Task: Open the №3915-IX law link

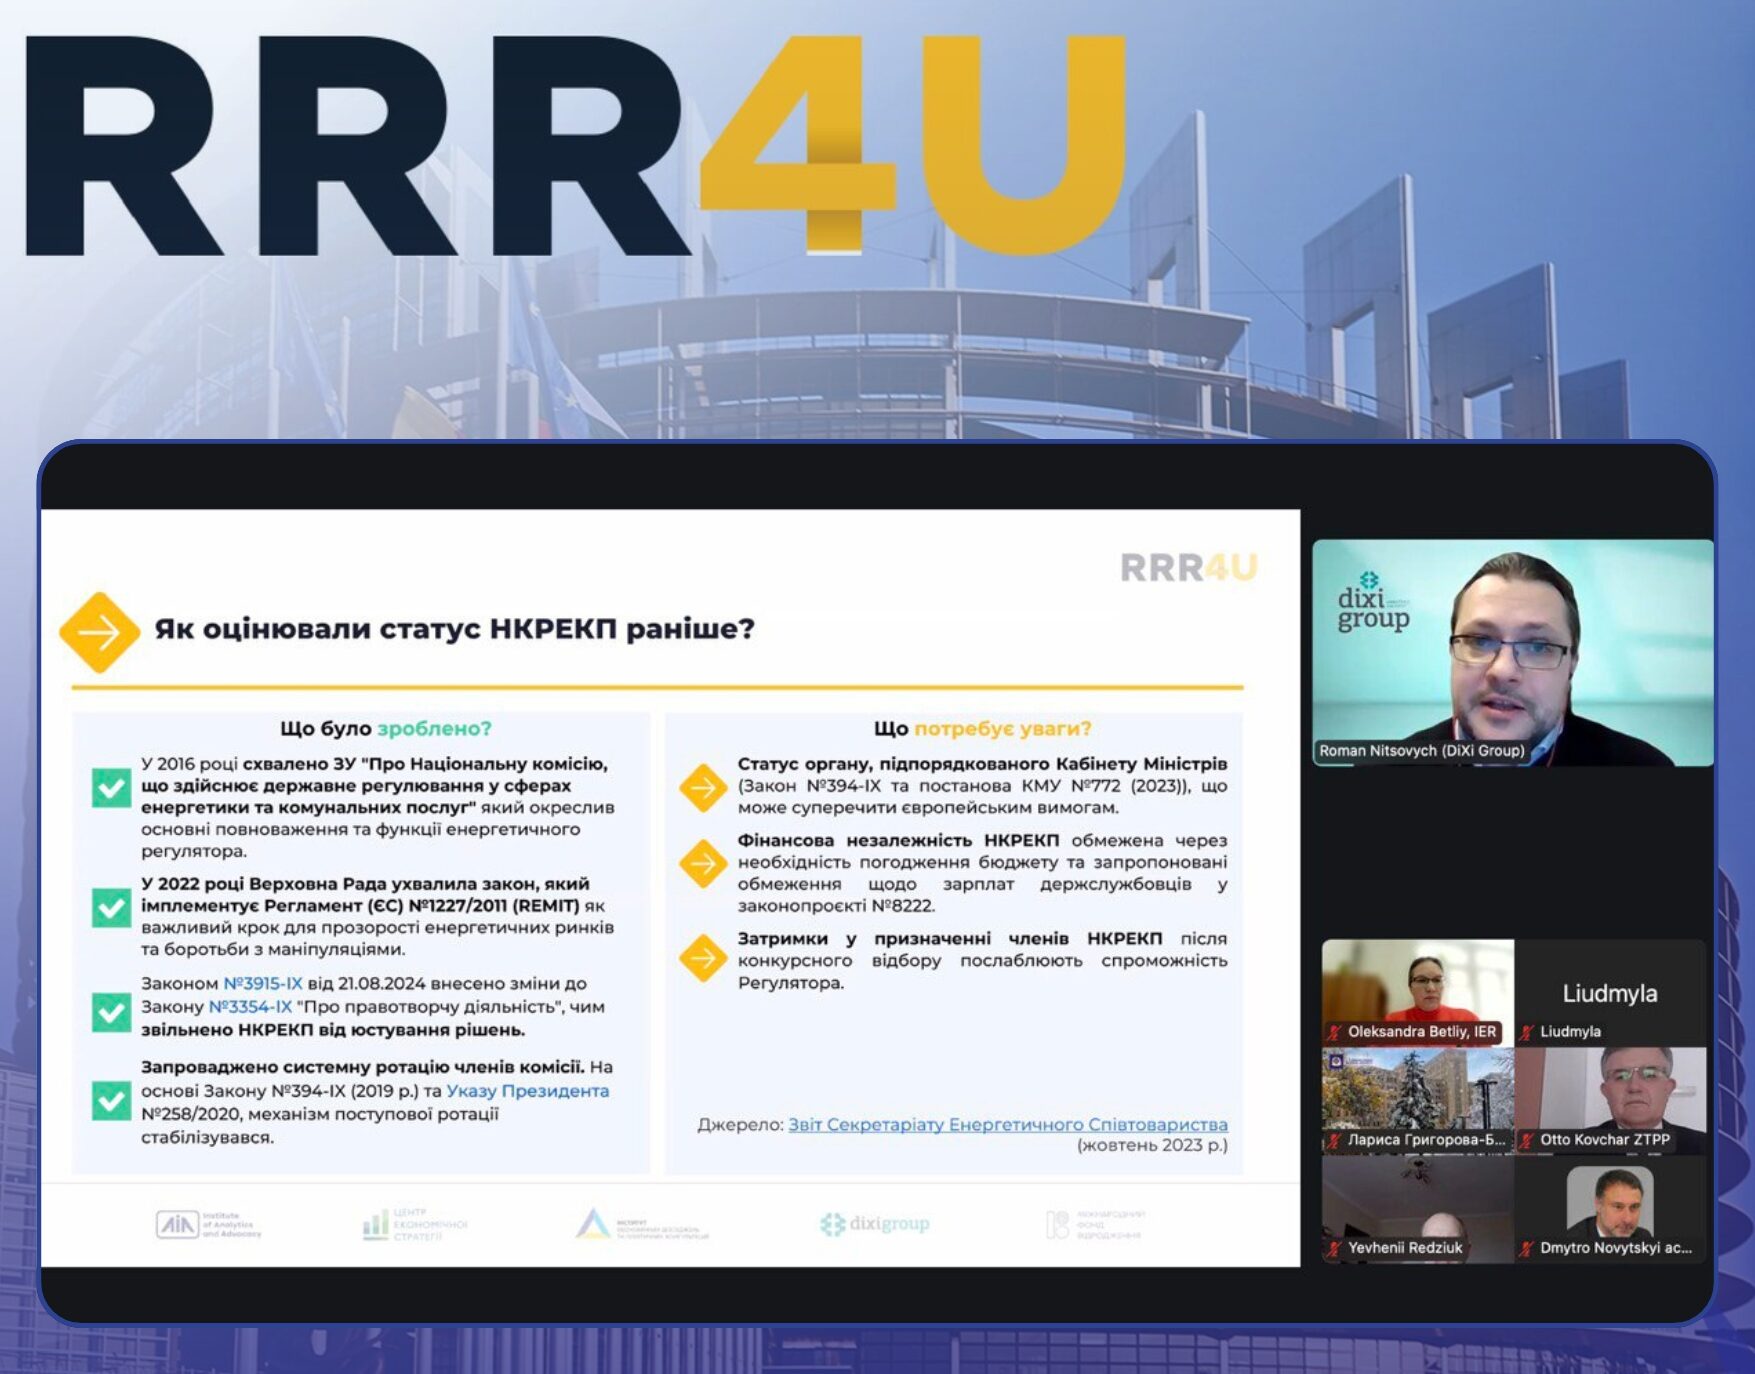Action: [262, 984]
